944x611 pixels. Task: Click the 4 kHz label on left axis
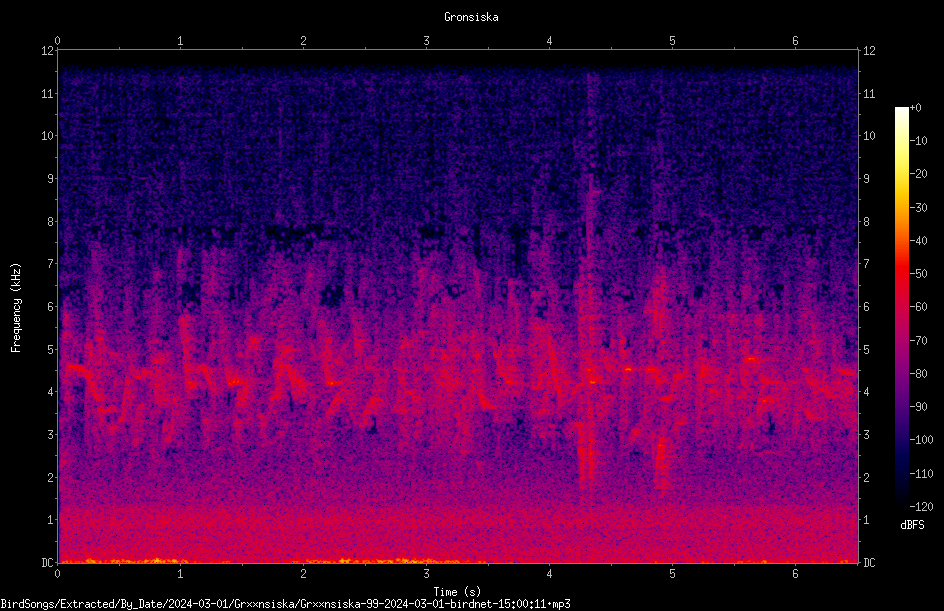pos(51,392)
